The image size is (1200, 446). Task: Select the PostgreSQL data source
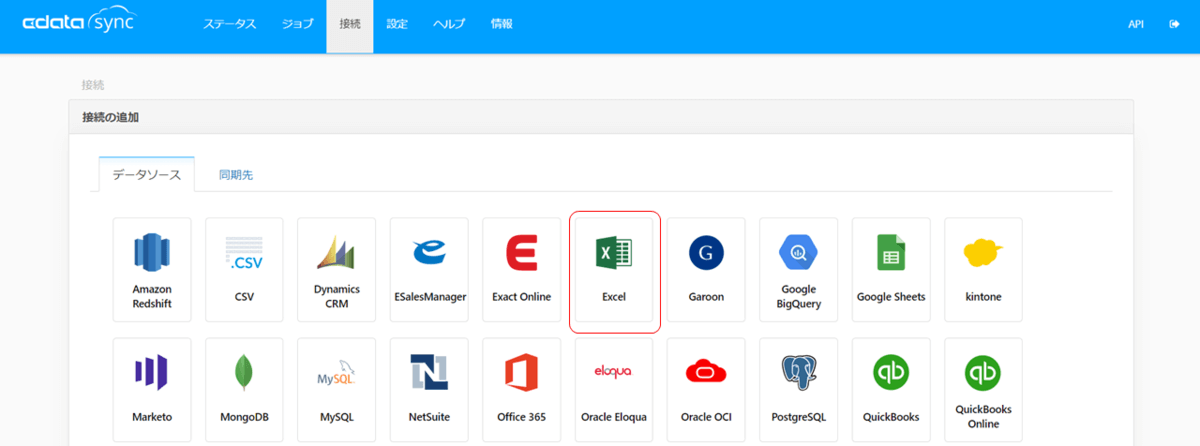(798, 390)
